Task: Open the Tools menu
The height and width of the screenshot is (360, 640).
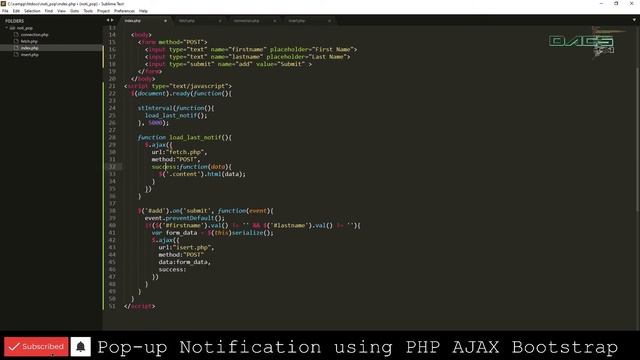Action: 88,11
